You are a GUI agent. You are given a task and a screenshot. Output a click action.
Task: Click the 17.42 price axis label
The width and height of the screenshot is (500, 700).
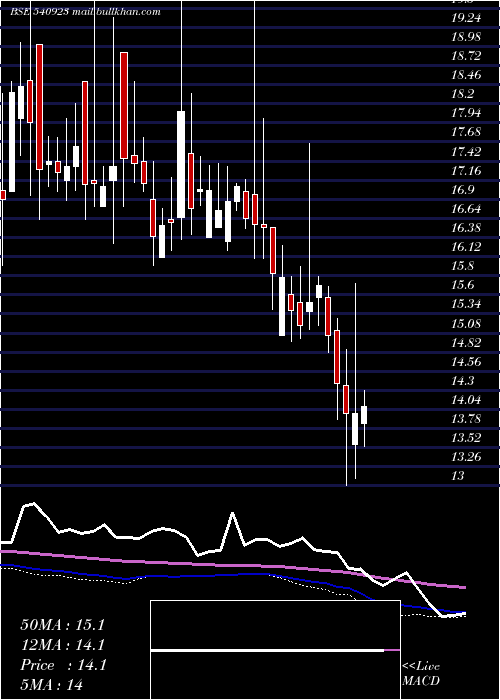(466, 152)
